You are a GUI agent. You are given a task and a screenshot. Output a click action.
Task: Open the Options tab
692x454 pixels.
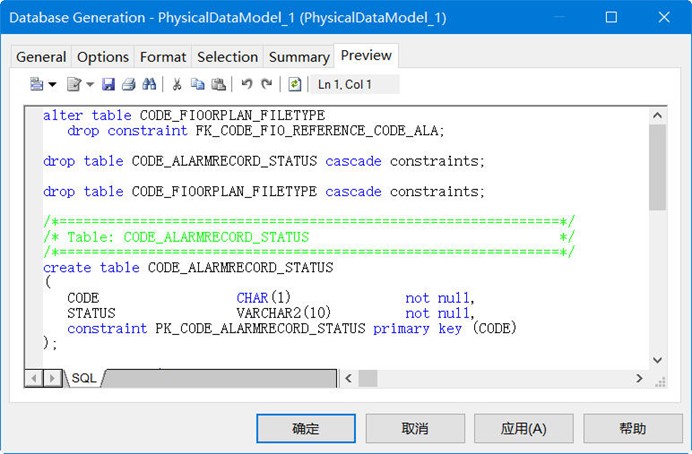[103, 57]
